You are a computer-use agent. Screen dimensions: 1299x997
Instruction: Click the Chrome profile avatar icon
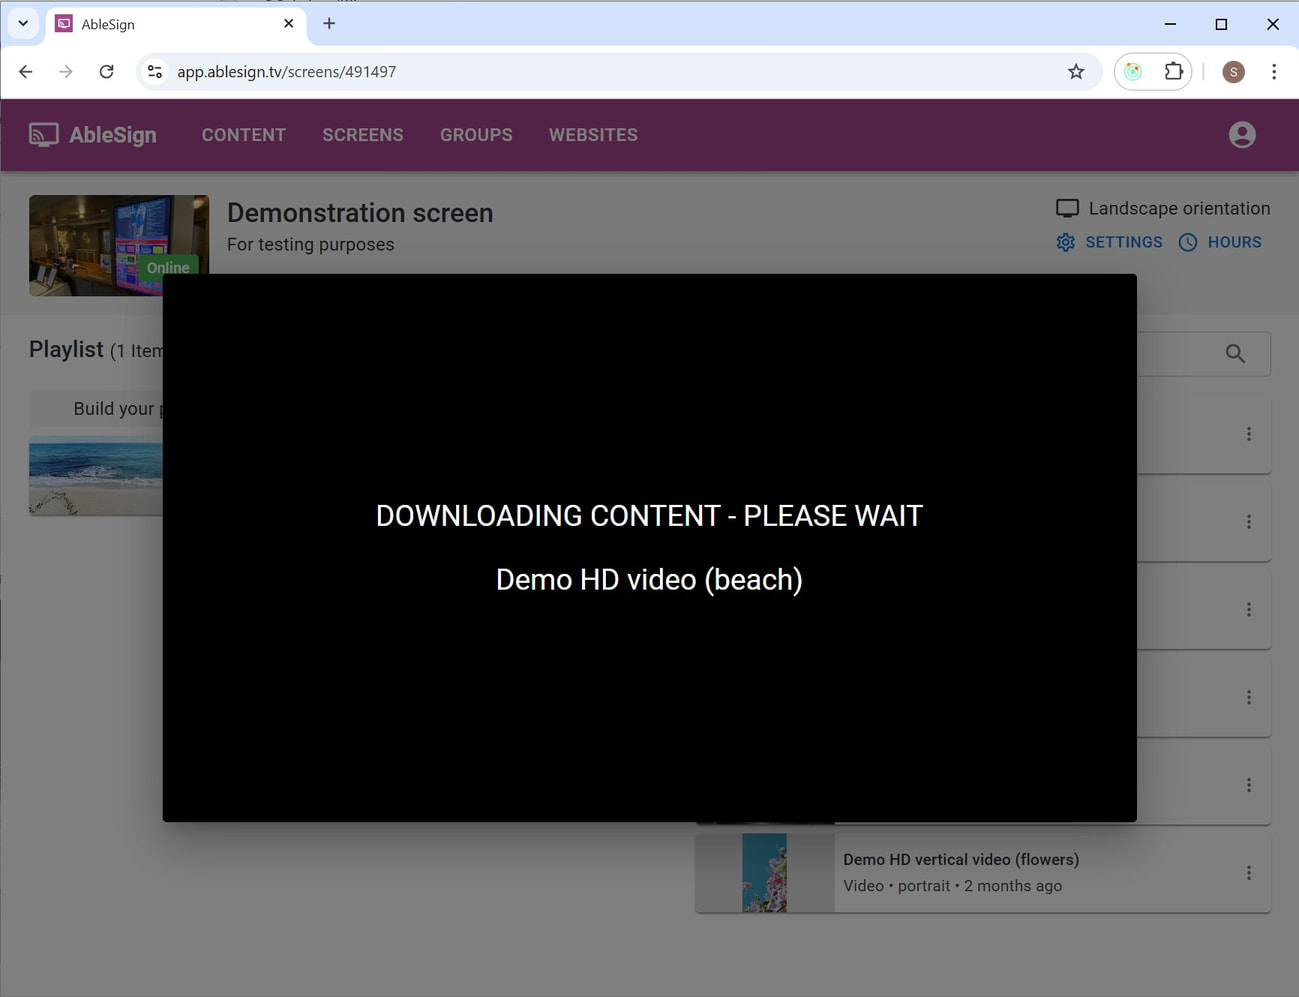tap(1233, 71)
